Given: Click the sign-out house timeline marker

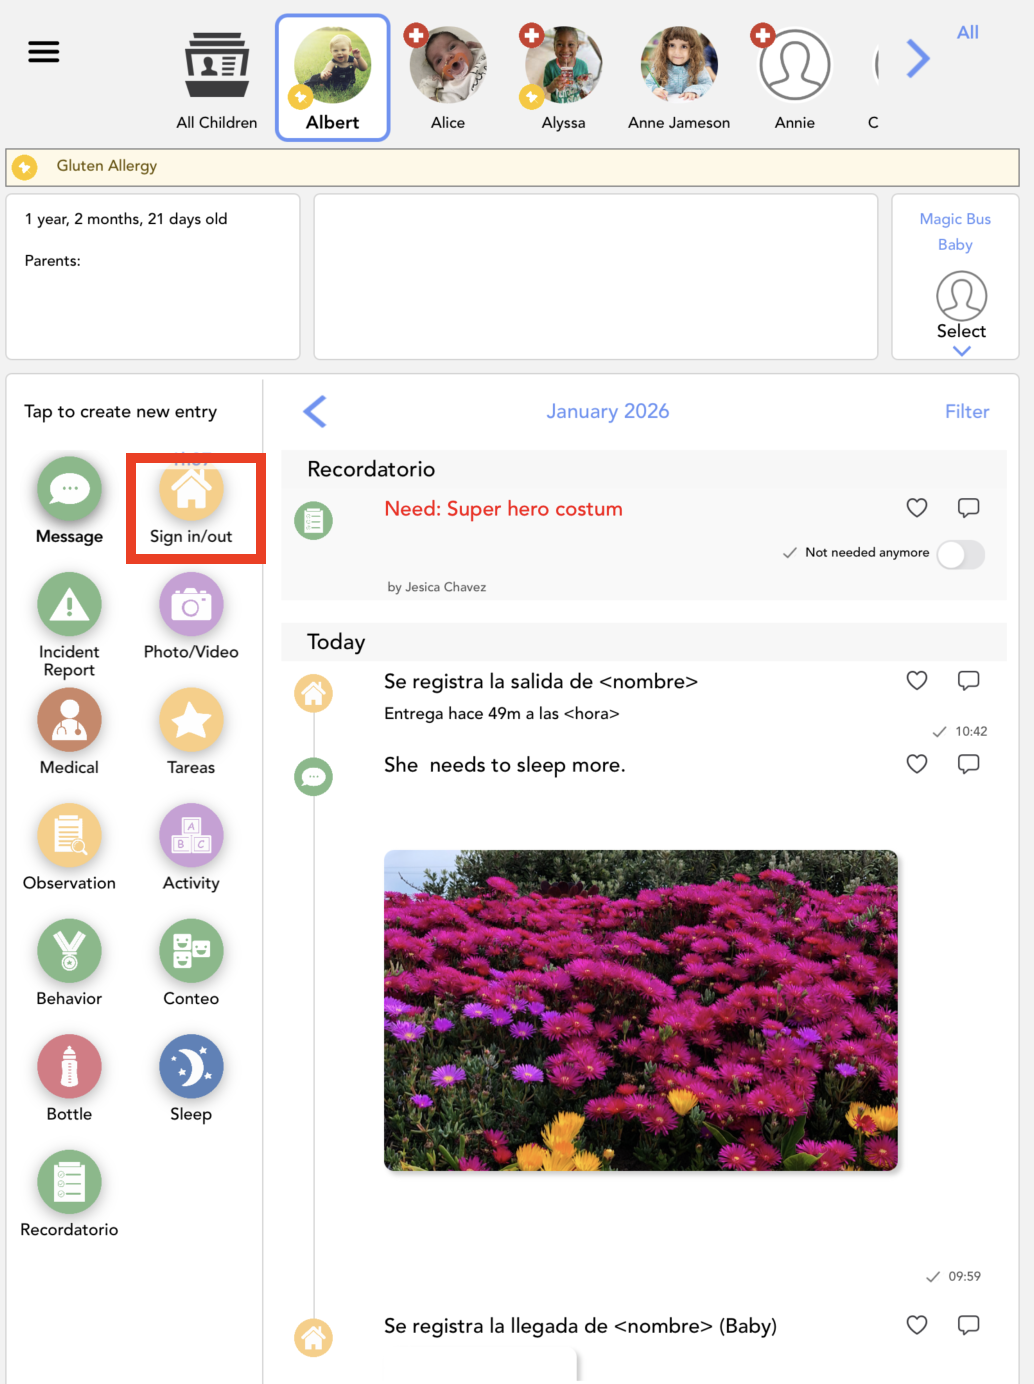Looking at the screenshot, I should click(314, 693).
